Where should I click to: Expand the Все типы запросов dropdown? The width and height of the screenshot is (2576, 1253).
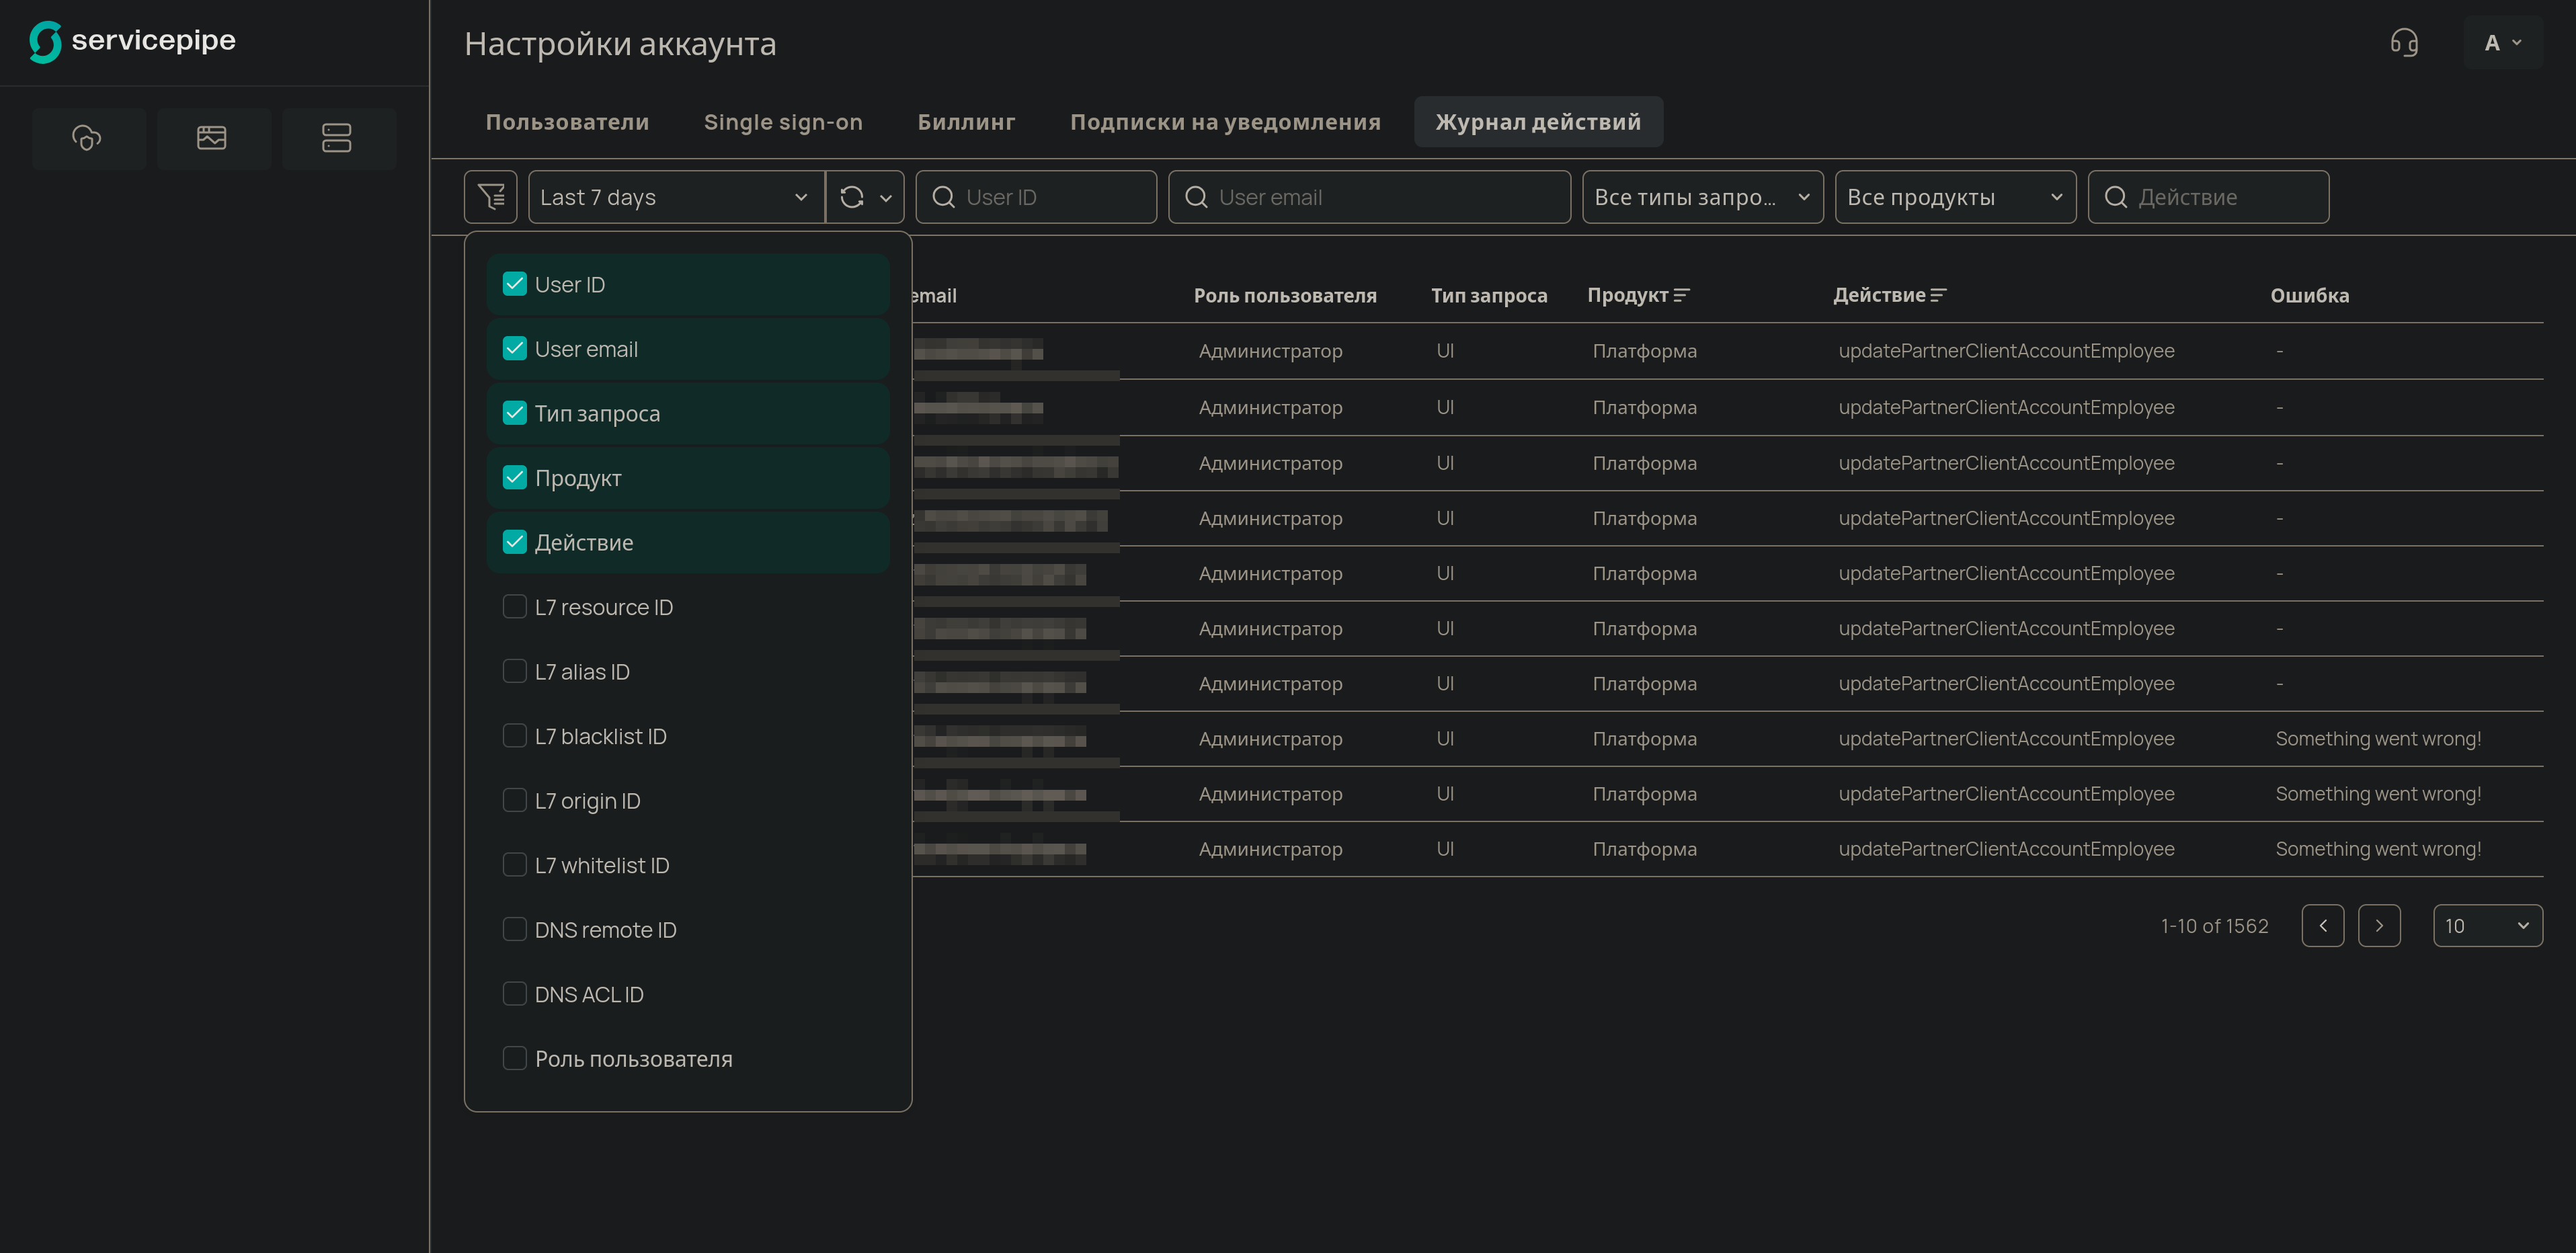point(1702,197)
